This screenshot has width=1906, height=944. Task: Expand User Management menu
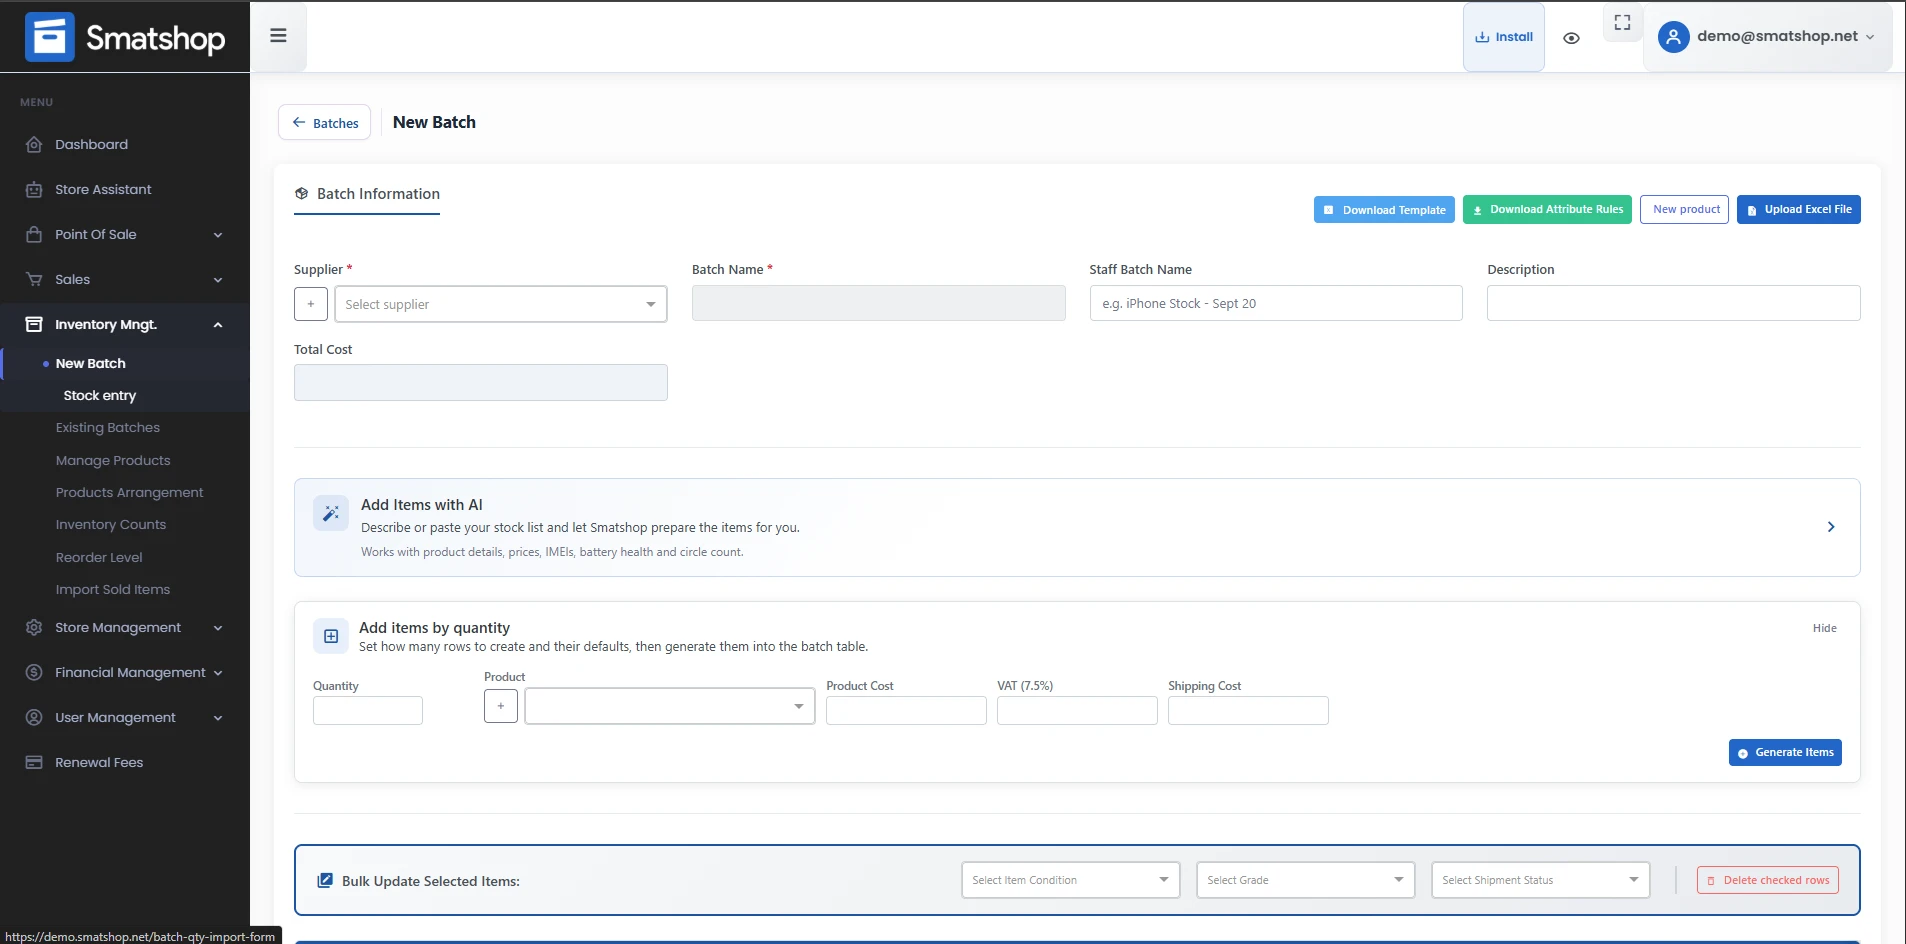[x=124, y=717]
